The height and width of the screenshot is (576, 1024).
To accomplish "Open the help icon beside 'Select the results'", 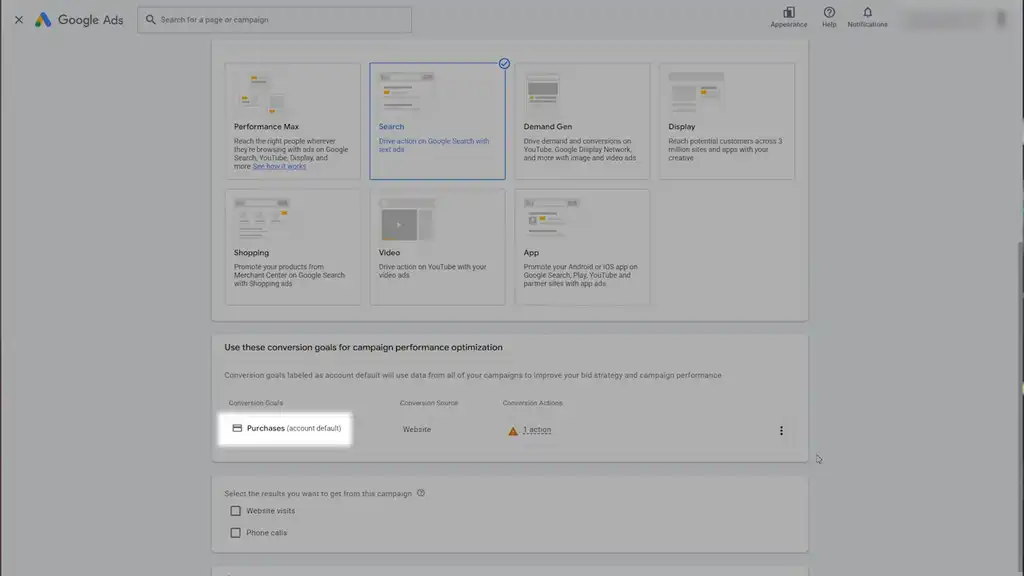I will (421, 493).
